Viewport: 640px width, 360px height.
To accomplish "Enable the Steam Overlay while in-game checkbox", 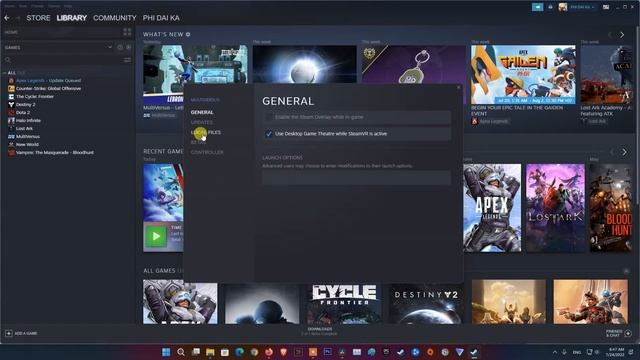I will (x=268, y=117).
